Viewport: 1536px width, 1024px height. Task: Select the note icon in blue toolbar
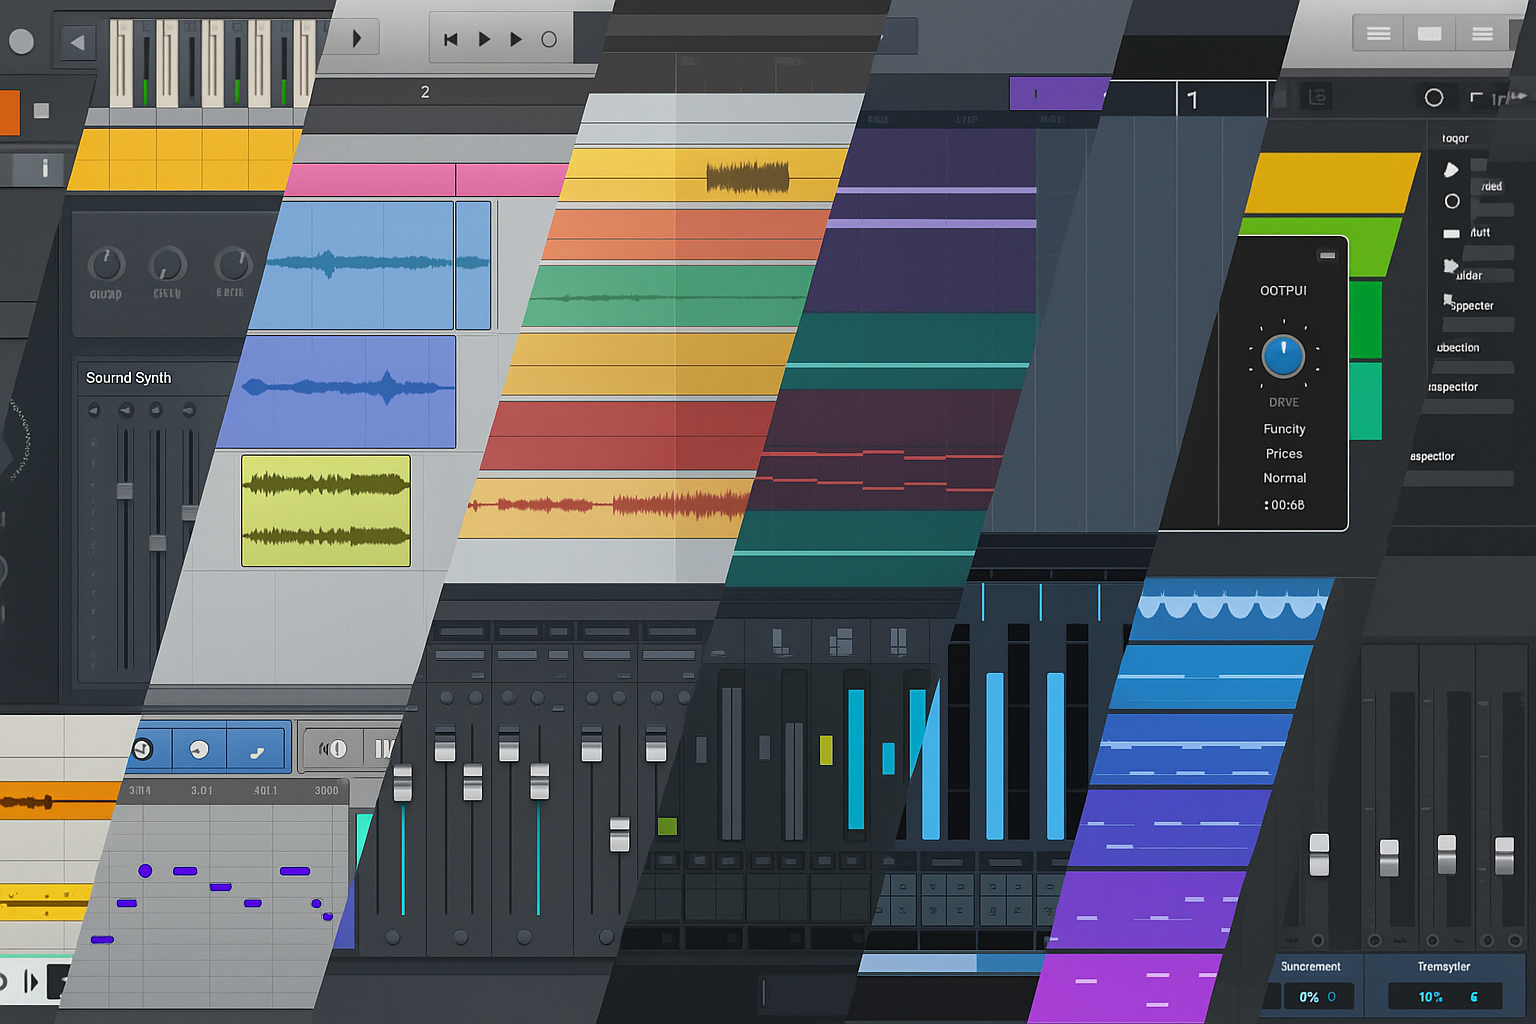tap(256, 750)
